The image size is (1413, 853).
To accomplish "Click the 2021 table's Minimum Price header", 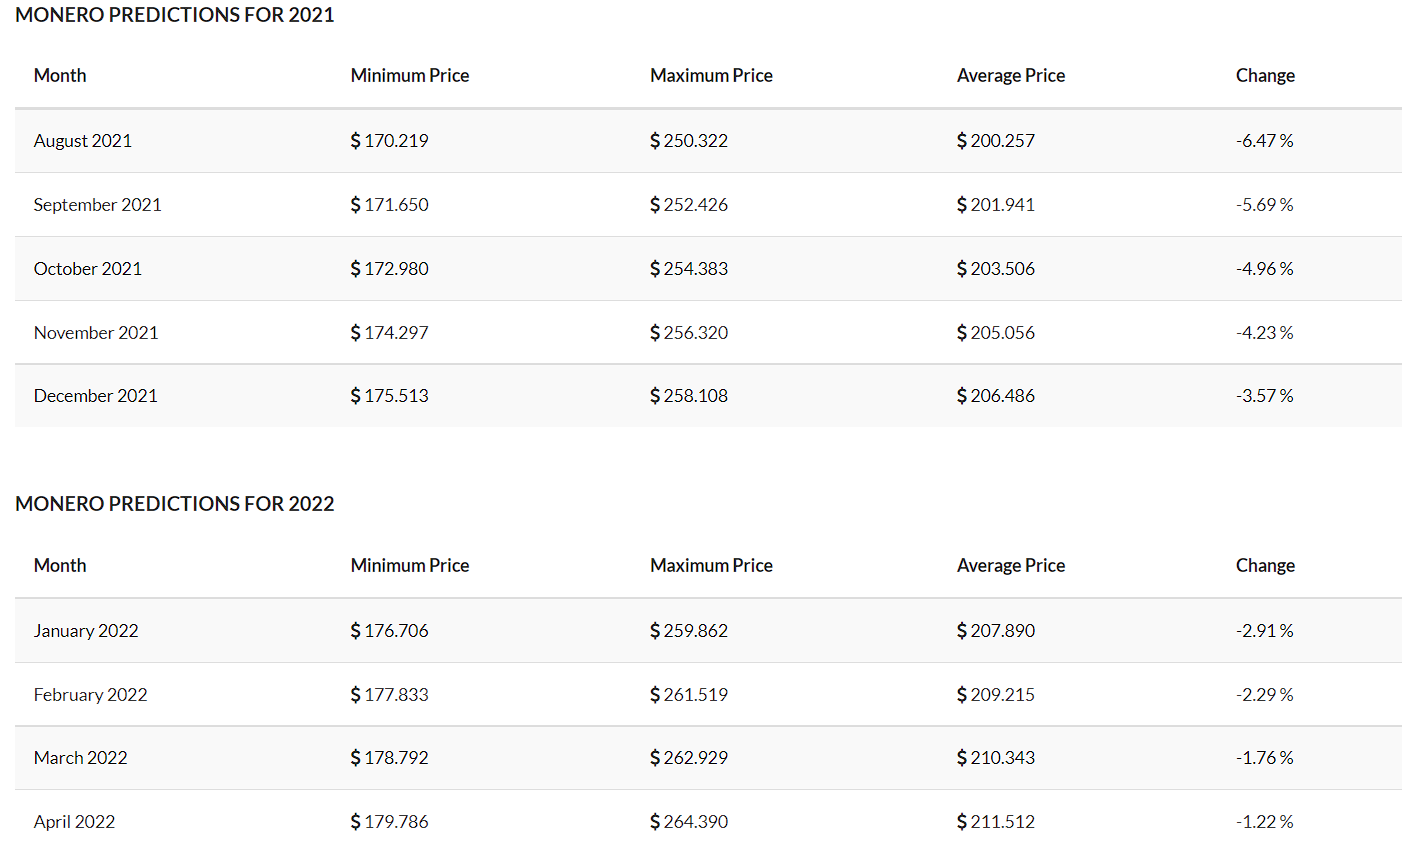I will (x=409, y=75).
